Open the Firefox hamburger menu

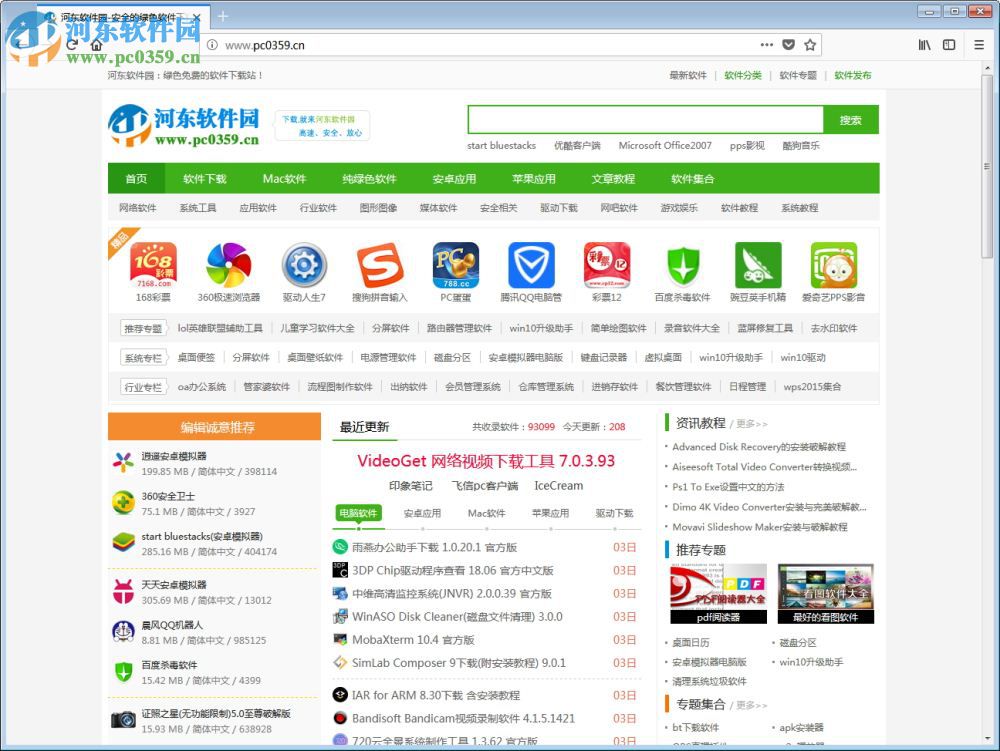(x=977, y=45)
